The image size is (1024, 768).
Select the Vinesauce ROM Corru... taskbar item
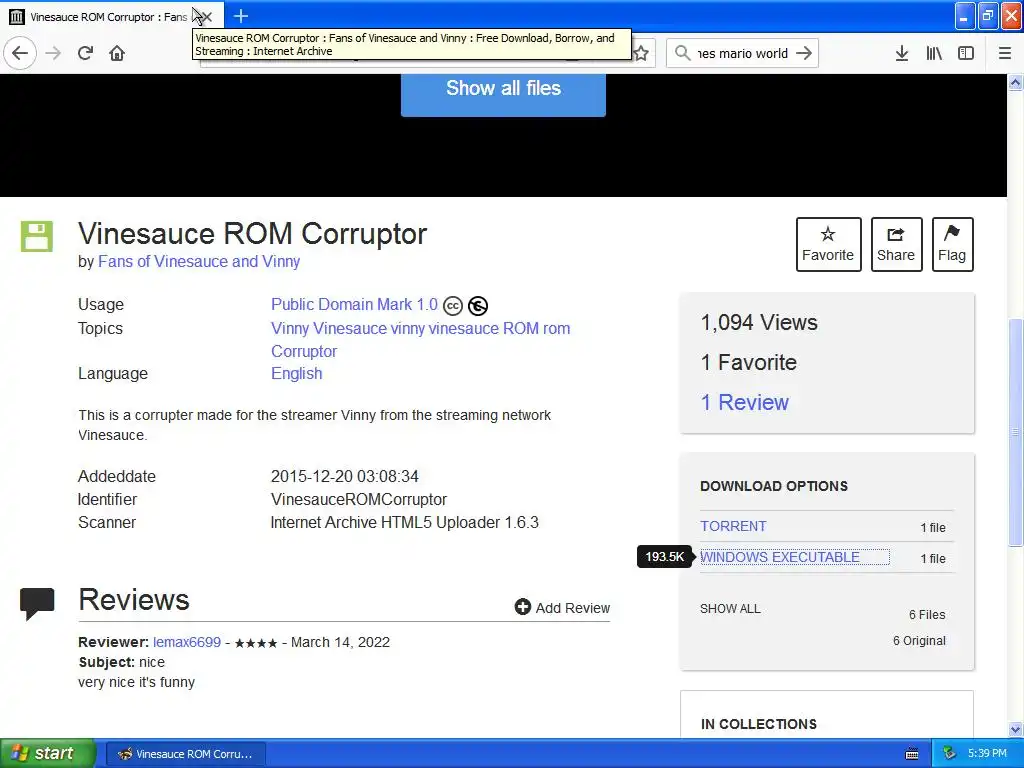(185, 754)
